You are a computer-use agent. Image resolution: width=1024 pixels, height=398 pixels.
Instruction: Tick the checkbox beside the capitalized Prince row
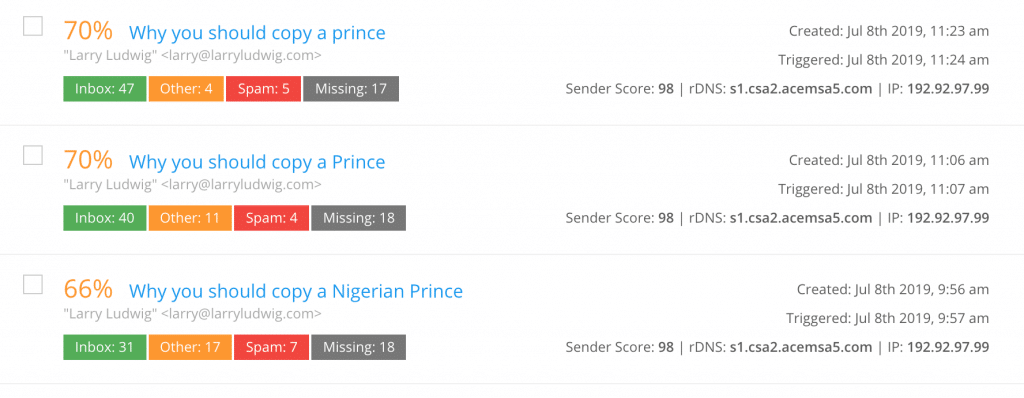tap(33, 156)
